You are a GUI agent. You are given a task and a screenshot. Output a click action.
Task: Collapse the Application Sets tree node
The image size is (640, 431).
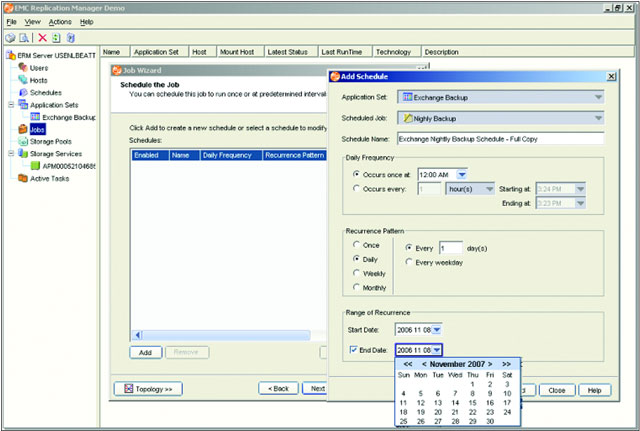click(11, 105)
